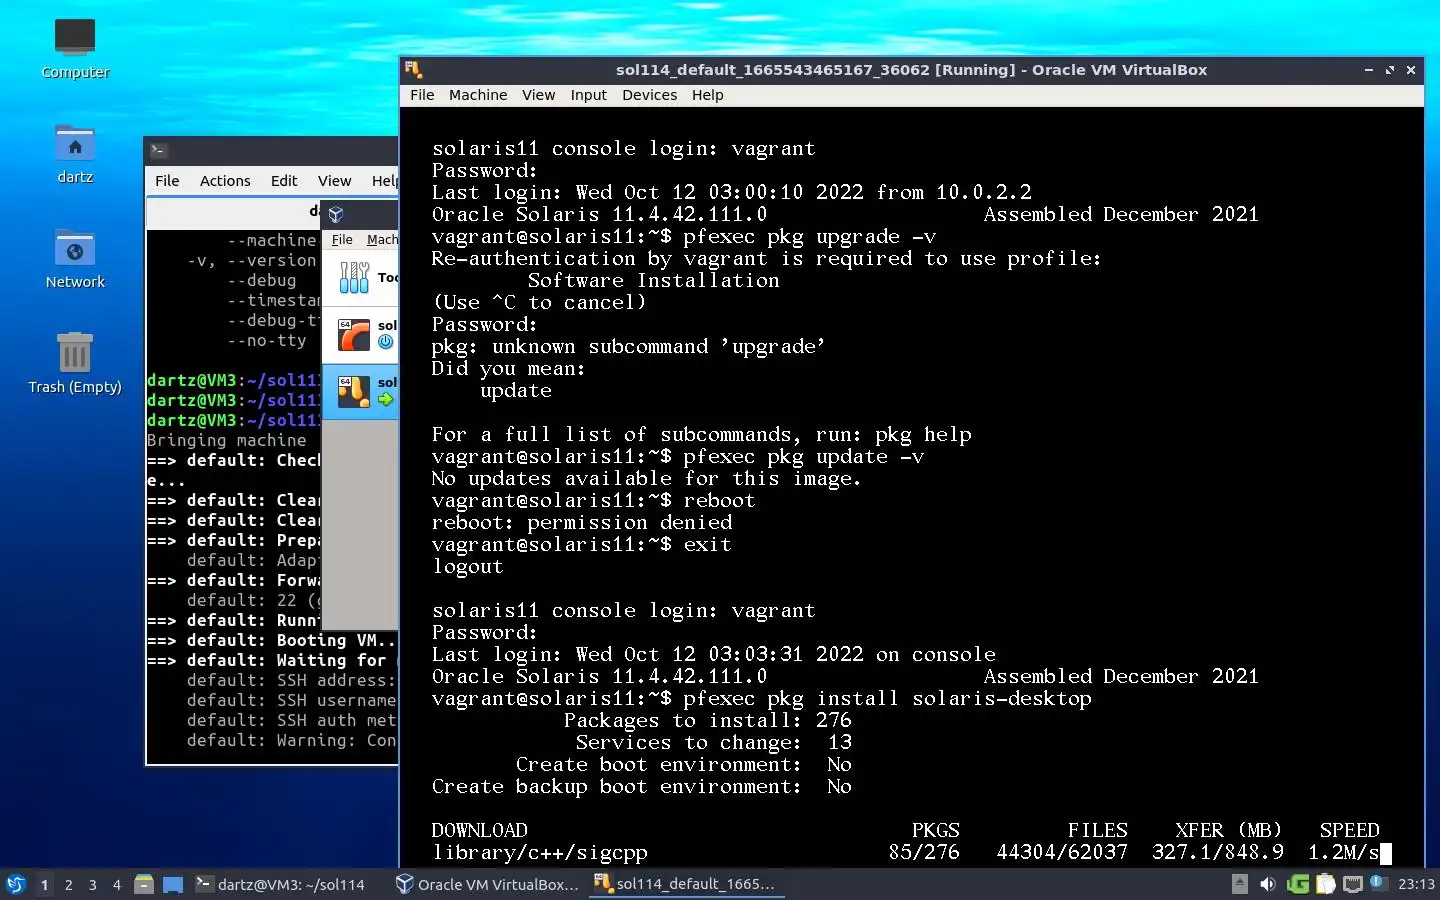The image size is (1440, 900).
Task: Open the View menu in VM window
Action: tap(538, 95)
